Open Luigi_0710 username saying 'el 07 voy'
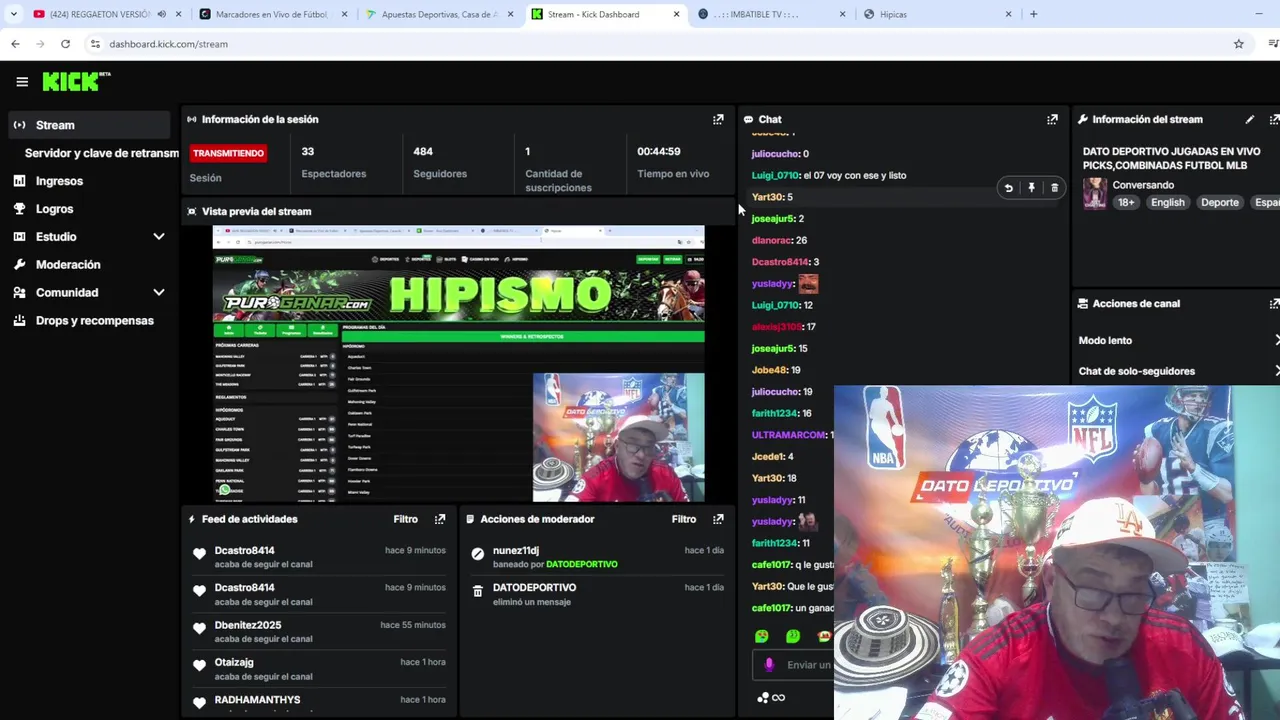The width and height of the screenshot is (1280, 720). pos(775,175)
